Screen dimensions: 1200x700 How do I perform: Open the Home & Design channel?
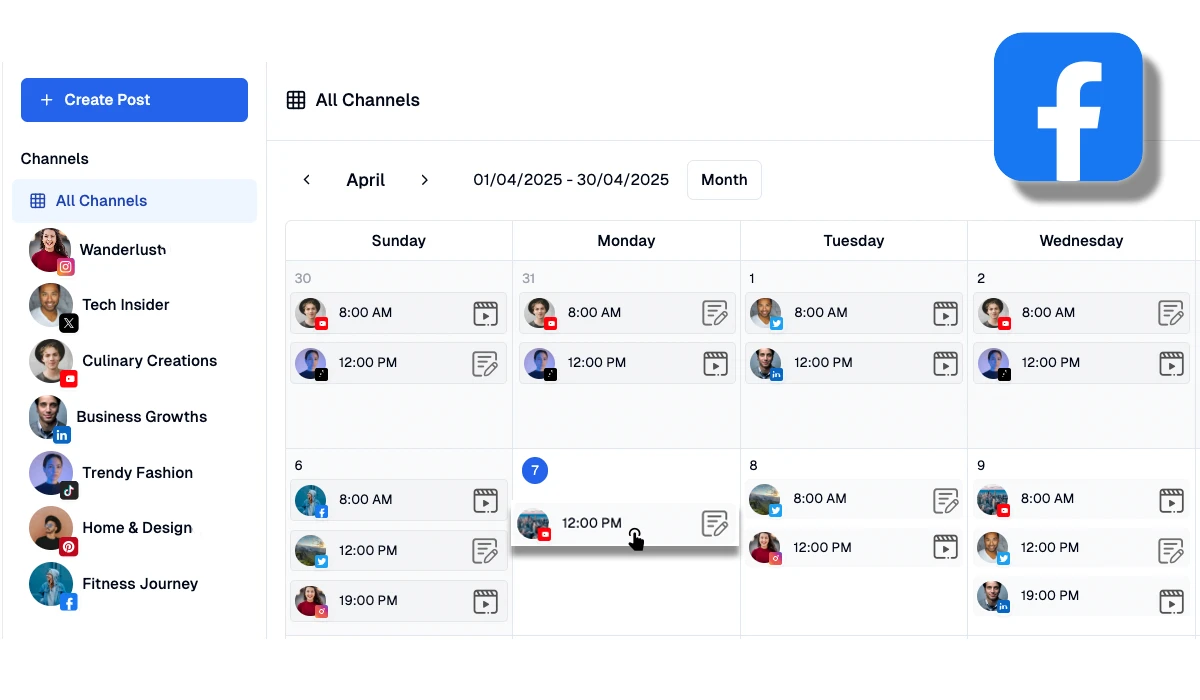pyautogui.click(x=110, y=528)
